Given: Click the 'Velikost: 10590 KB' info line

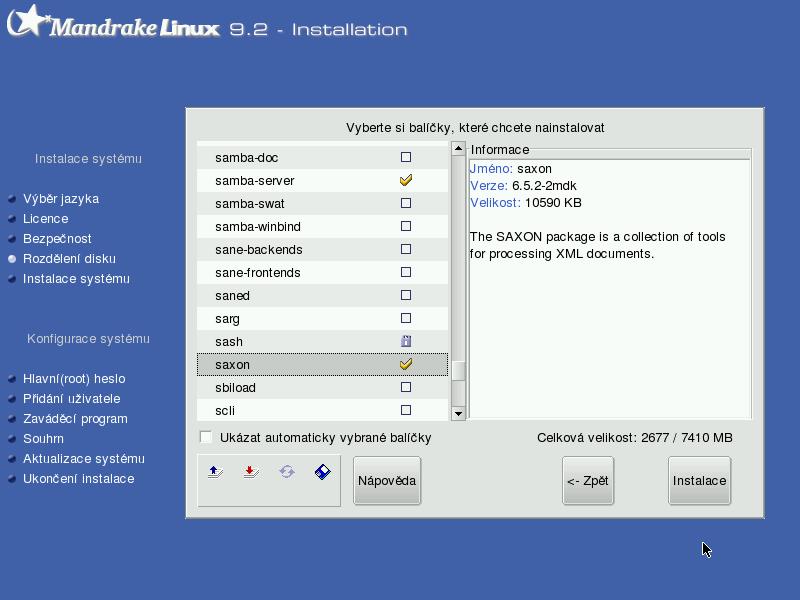Looking at the screenshot, I should [526, 203].
